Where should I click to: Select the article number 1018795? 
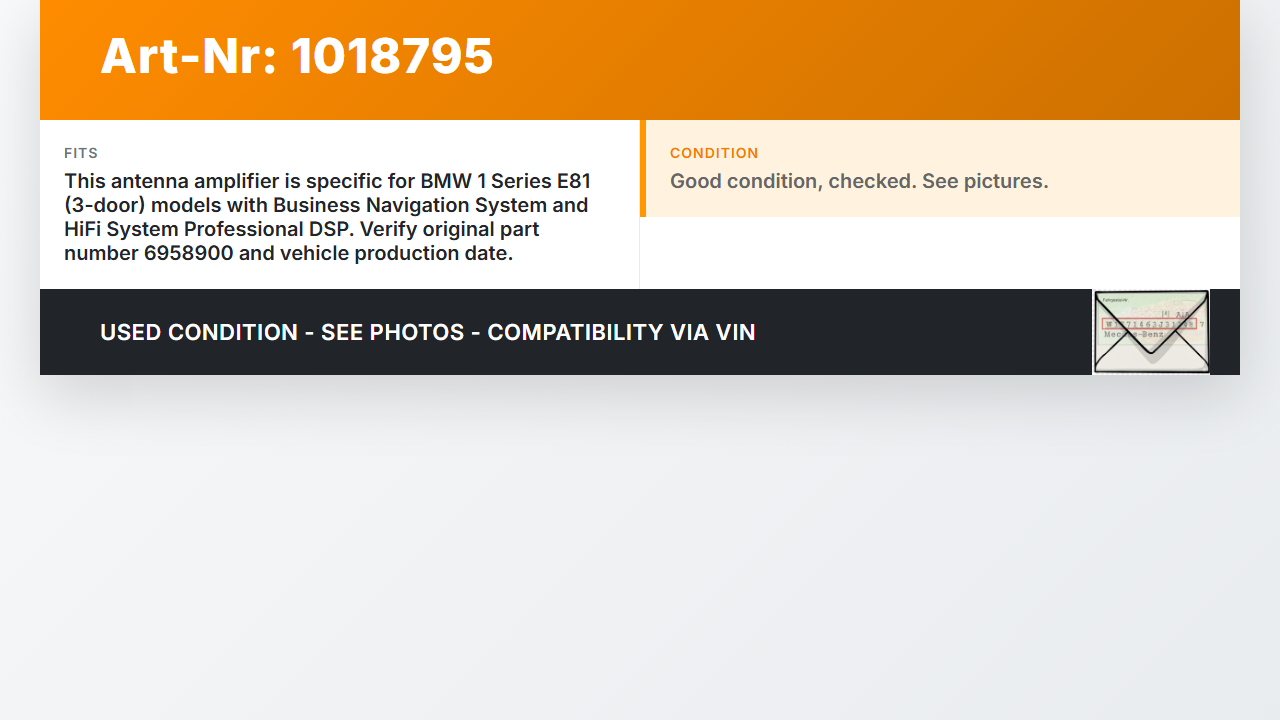tap(392, 56)
